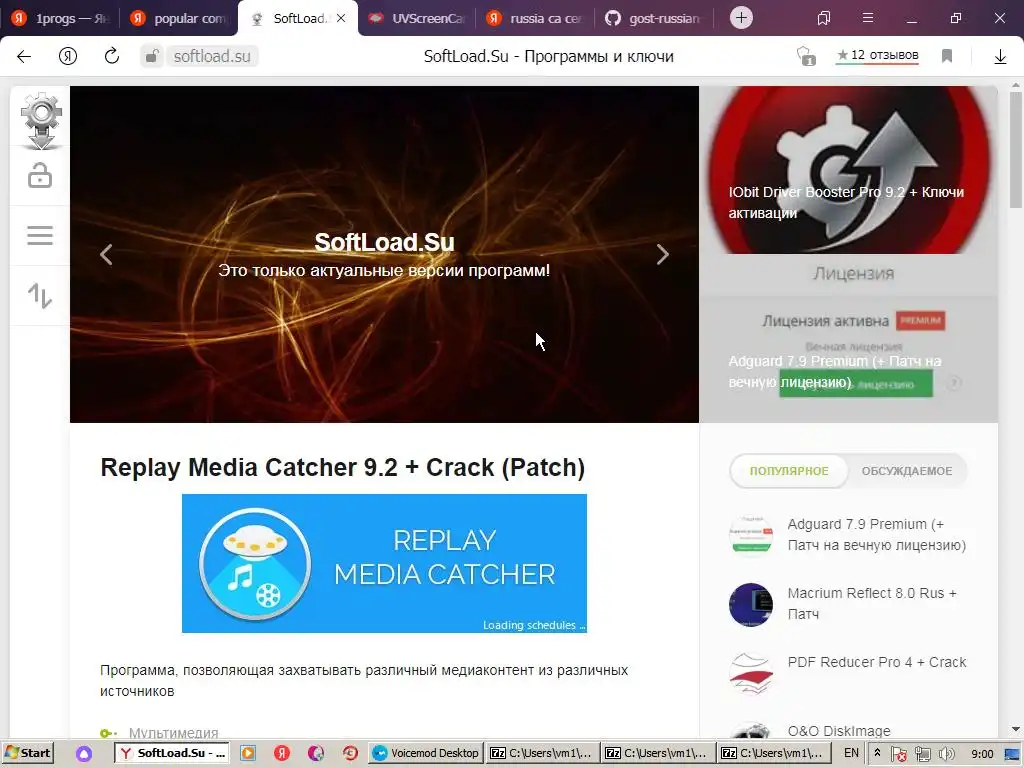Click the orange media player taskbar icon
The image size is (1024, 768).
tap(248, 753)
